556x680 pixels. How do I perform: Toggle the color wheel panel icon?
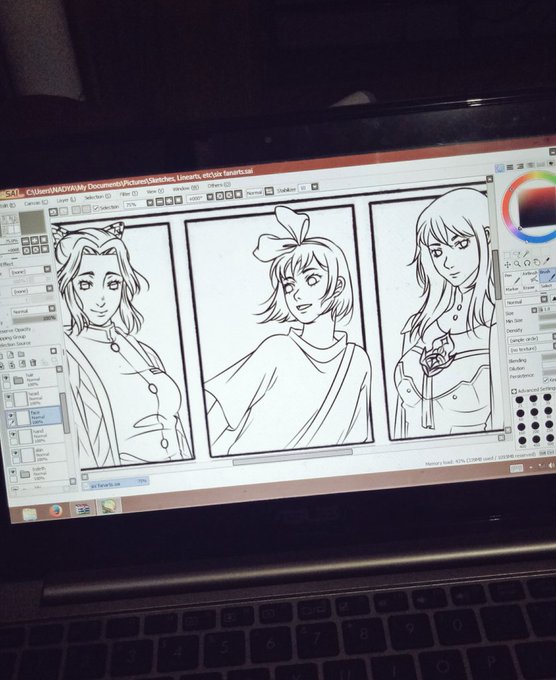[x=499, y=167]
